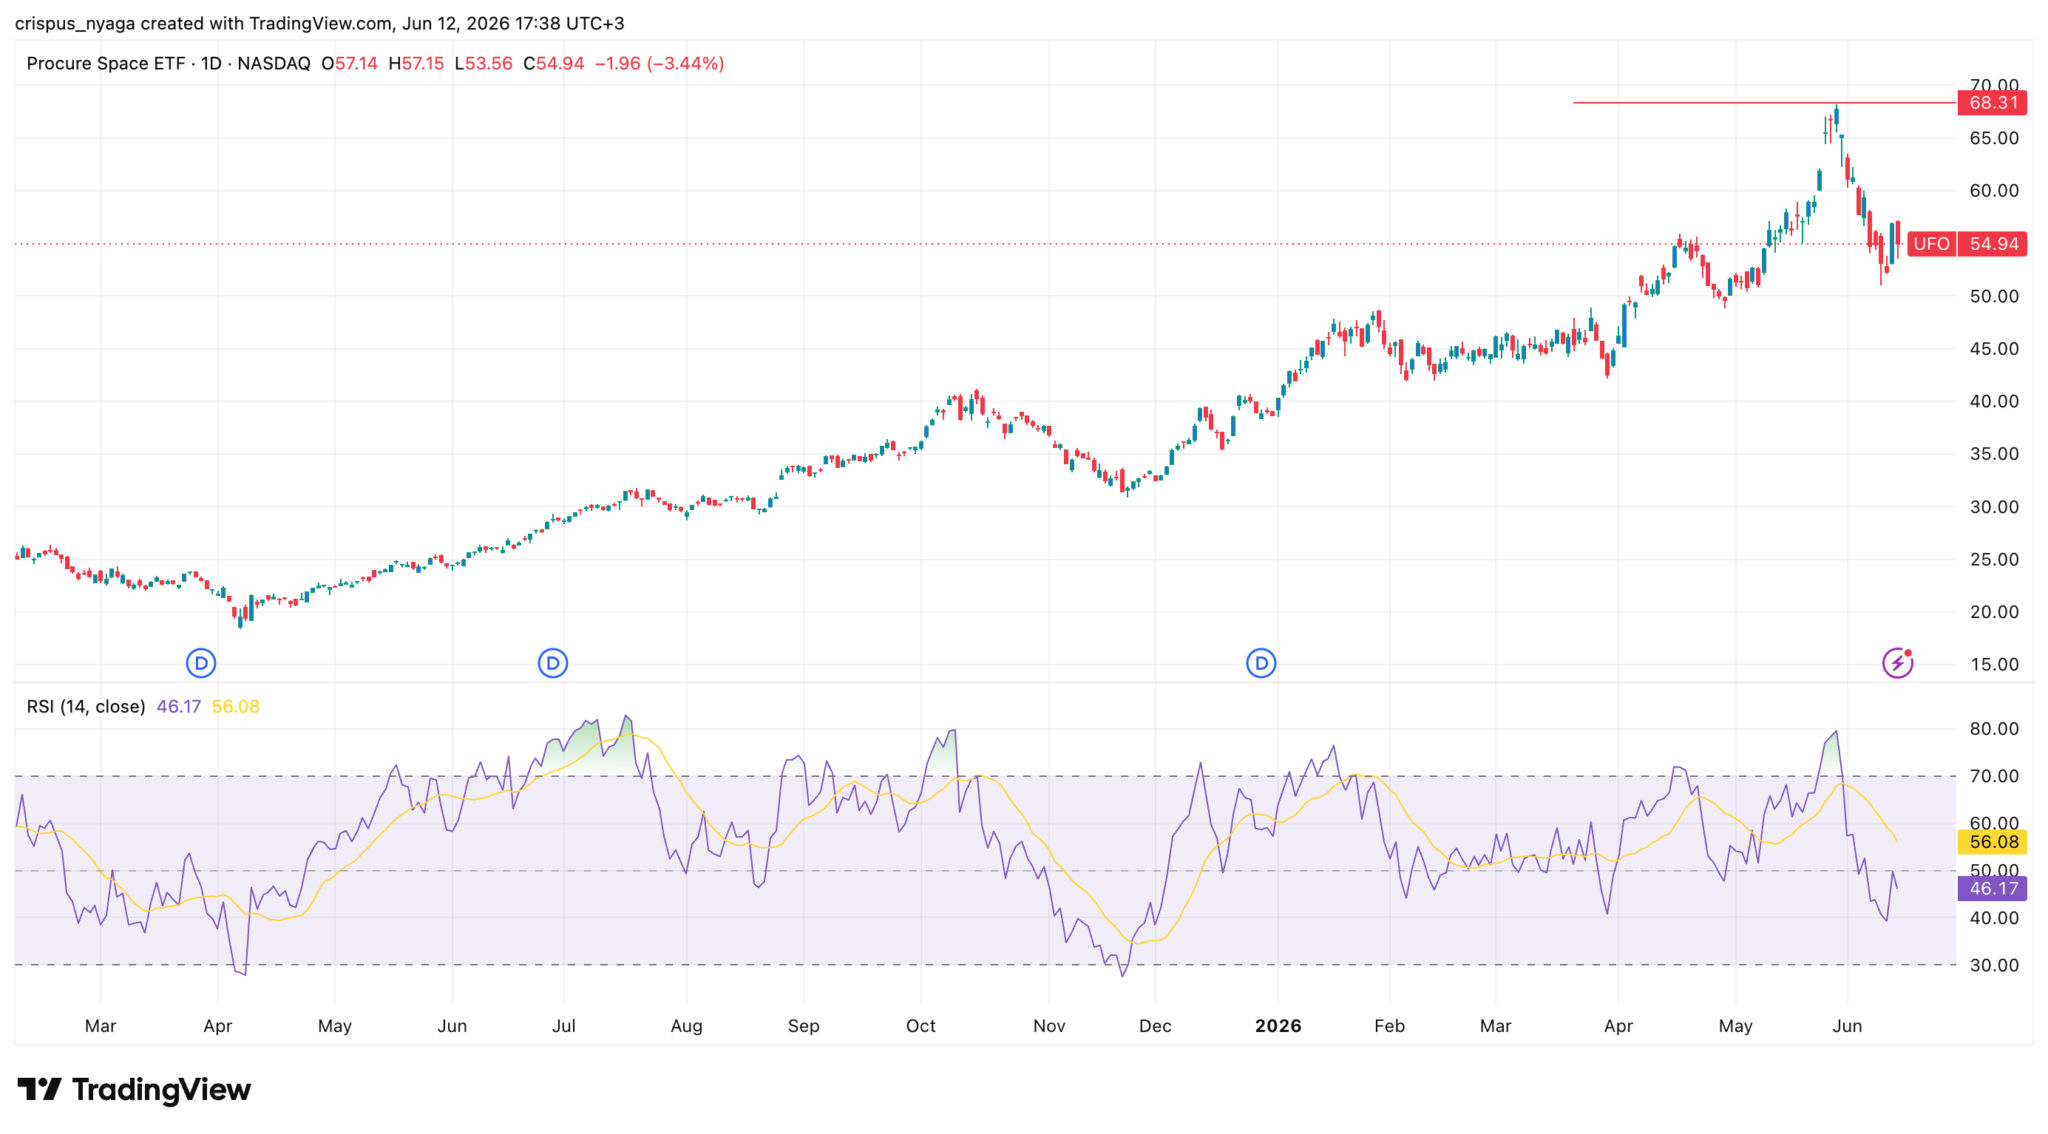This screenshot has width=2048, height=1134.
Task: Click the purple lightning event marker
Action: [1897, 663]
